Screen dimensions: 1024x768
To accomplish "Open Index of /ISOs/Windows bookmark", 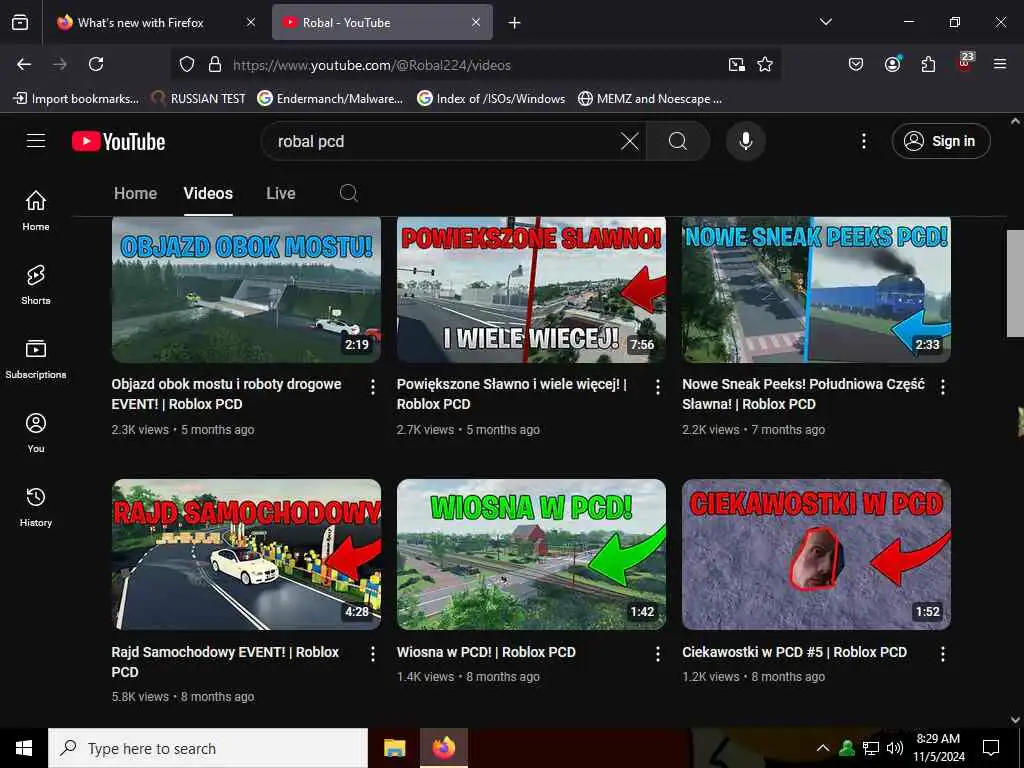I will (491, 99).
